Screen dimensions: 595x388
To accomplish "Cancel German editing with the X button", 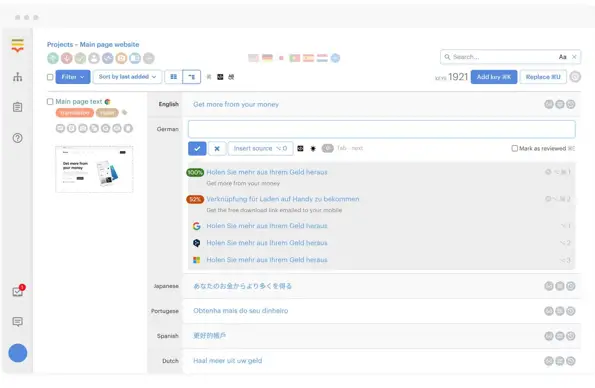I will coord(217,148).
